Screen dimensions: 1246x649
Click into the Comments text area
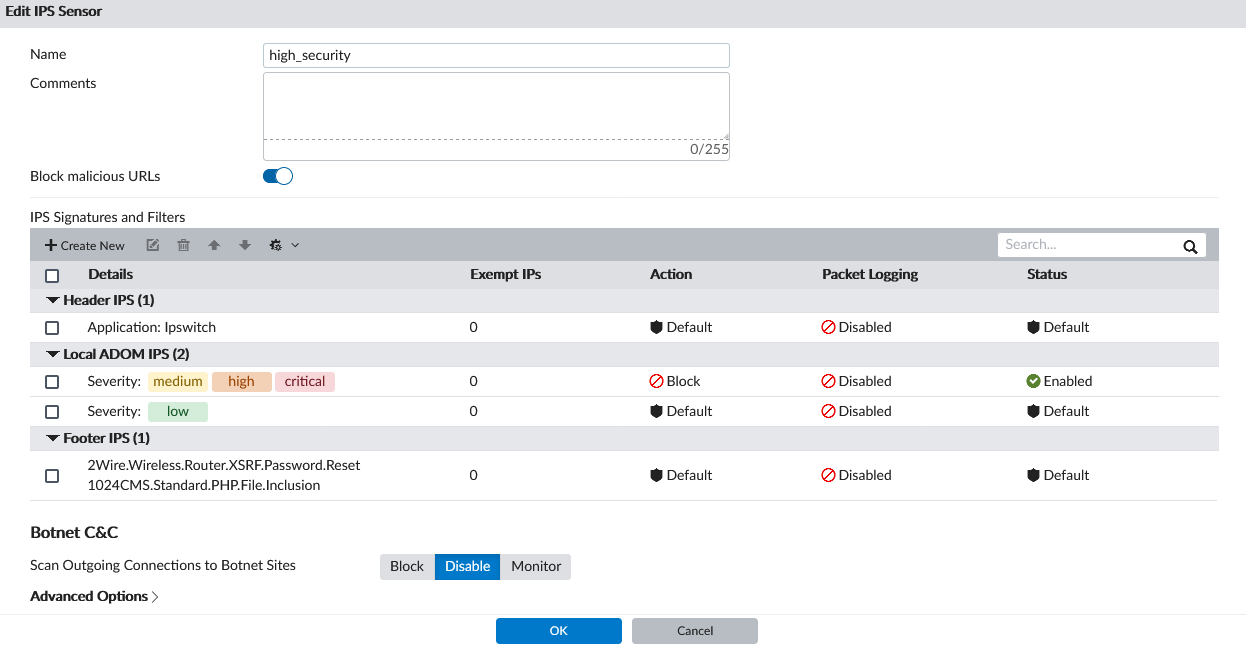(496, 105)
